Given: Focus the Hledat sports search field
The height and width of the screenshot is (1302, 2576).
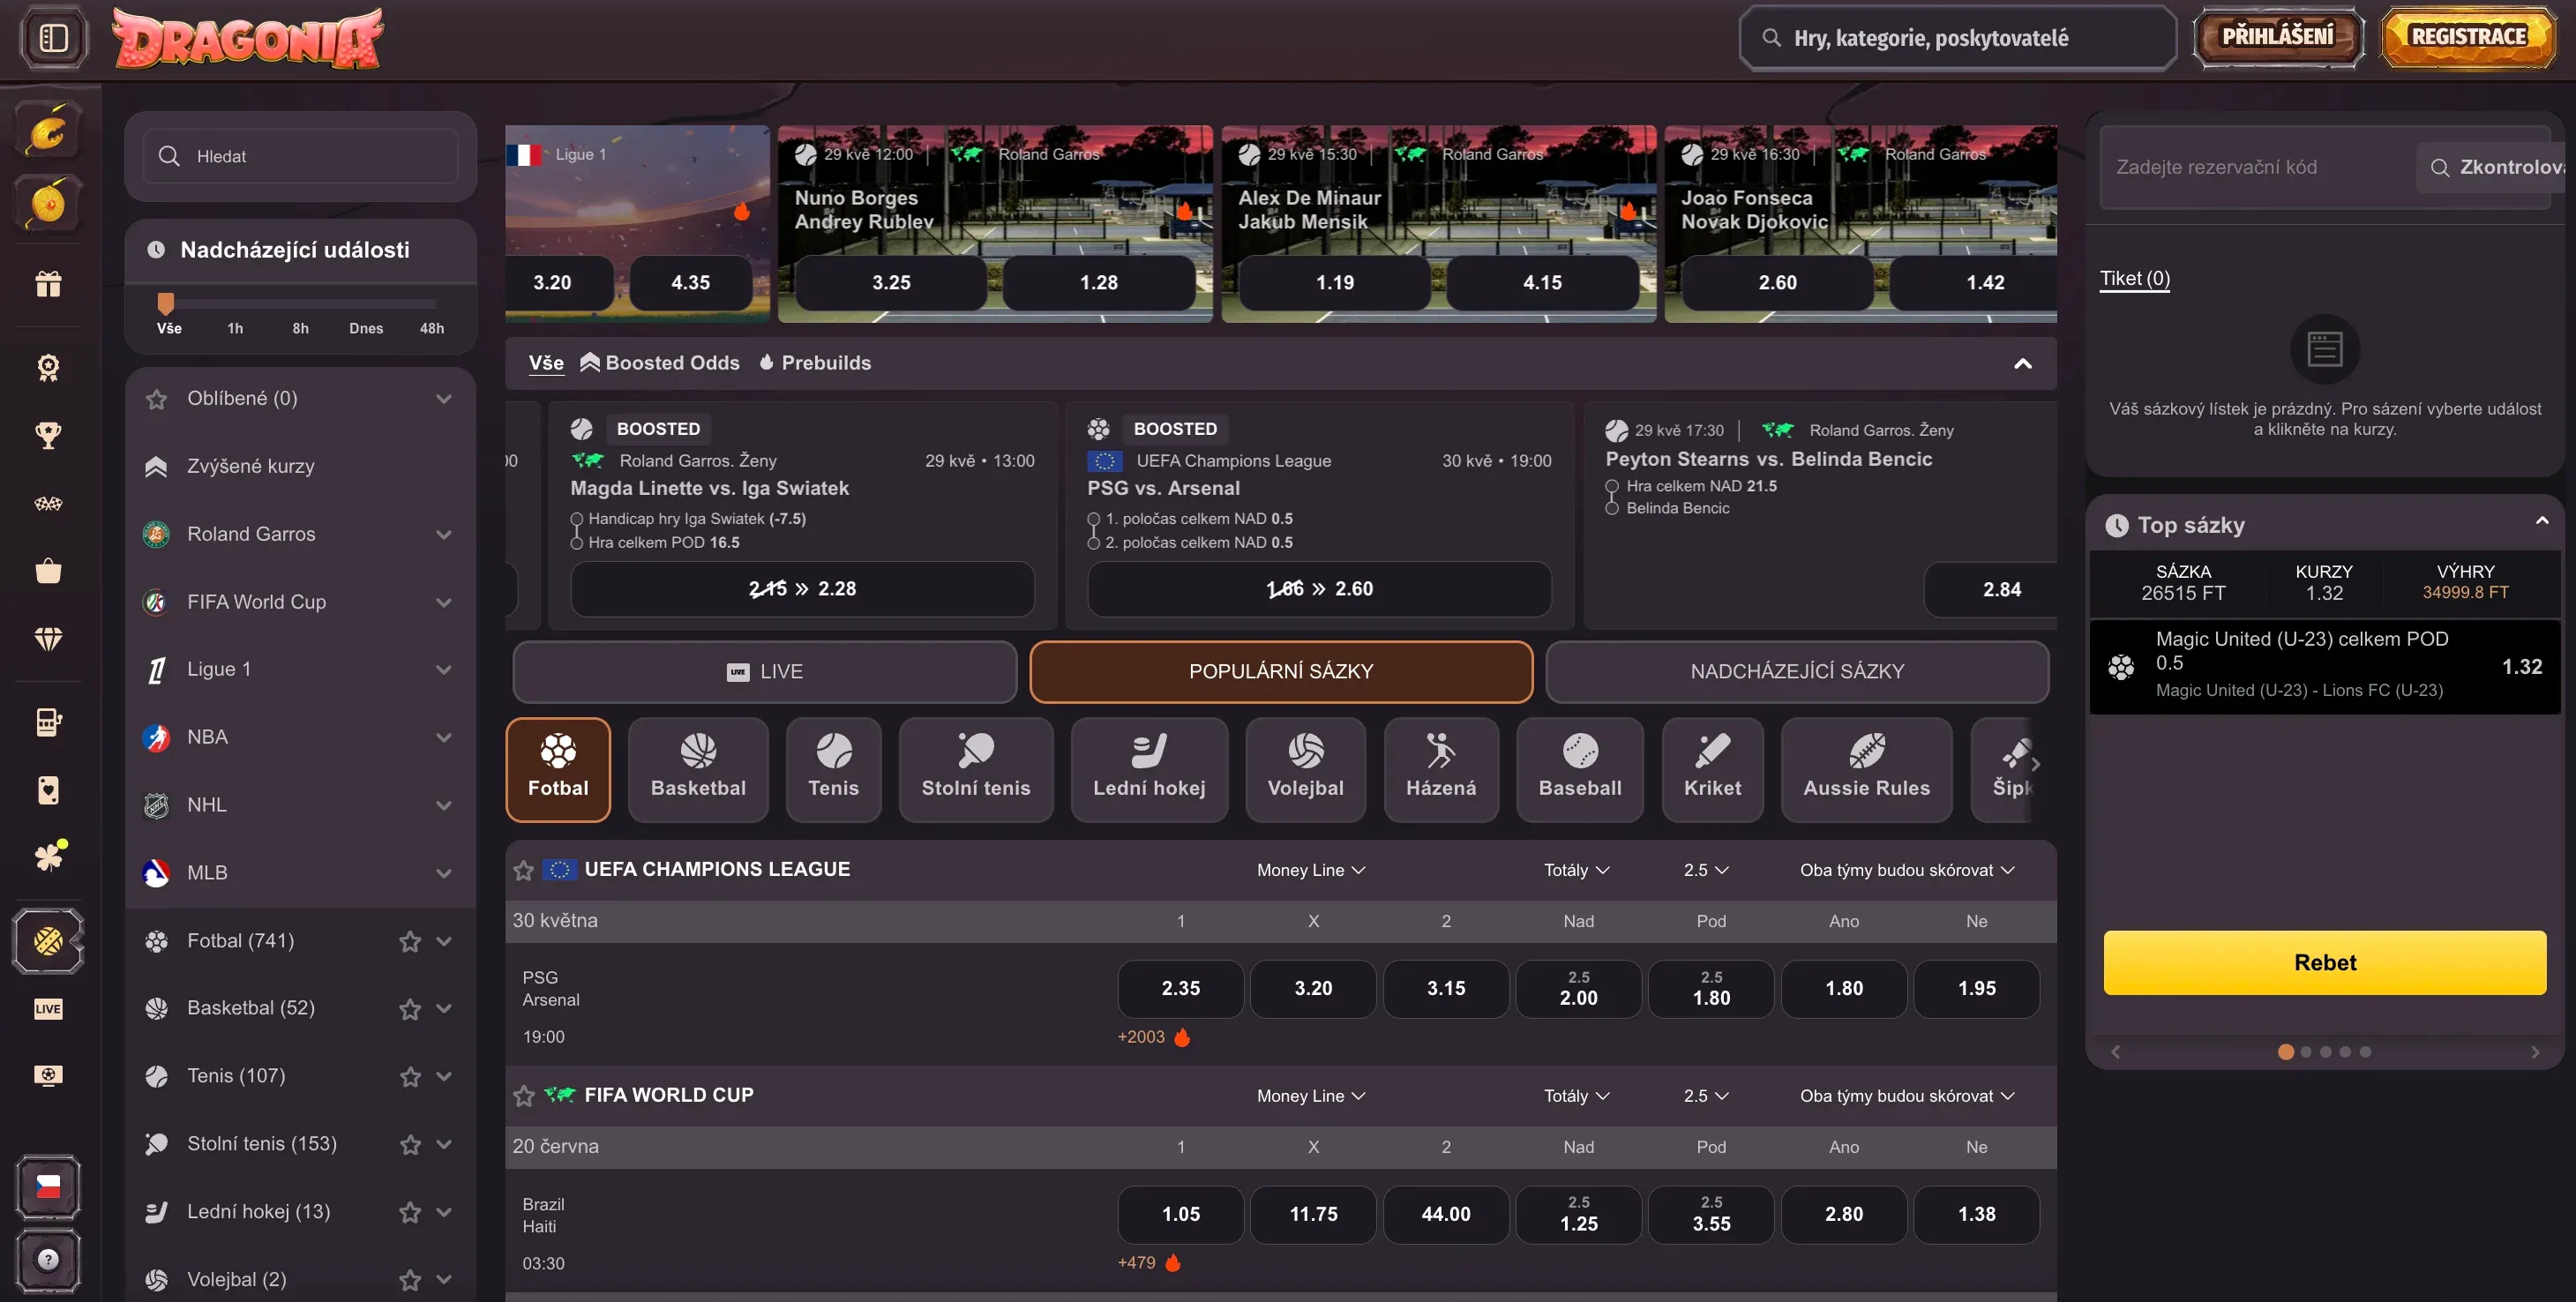Looking at the screenshot, I should pyautogui.click(x=300, y=156).
